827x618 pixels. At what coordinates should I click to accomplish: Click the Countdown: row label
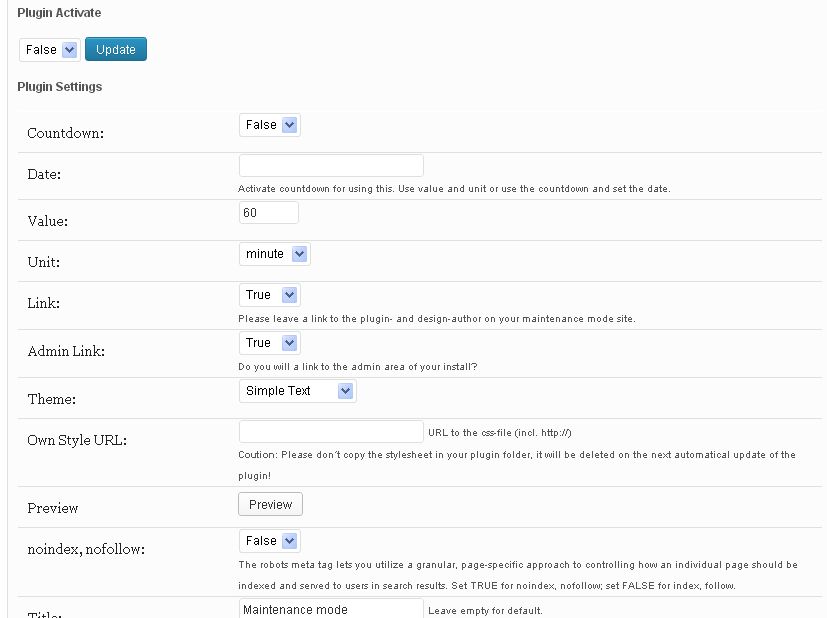(65, 133)
